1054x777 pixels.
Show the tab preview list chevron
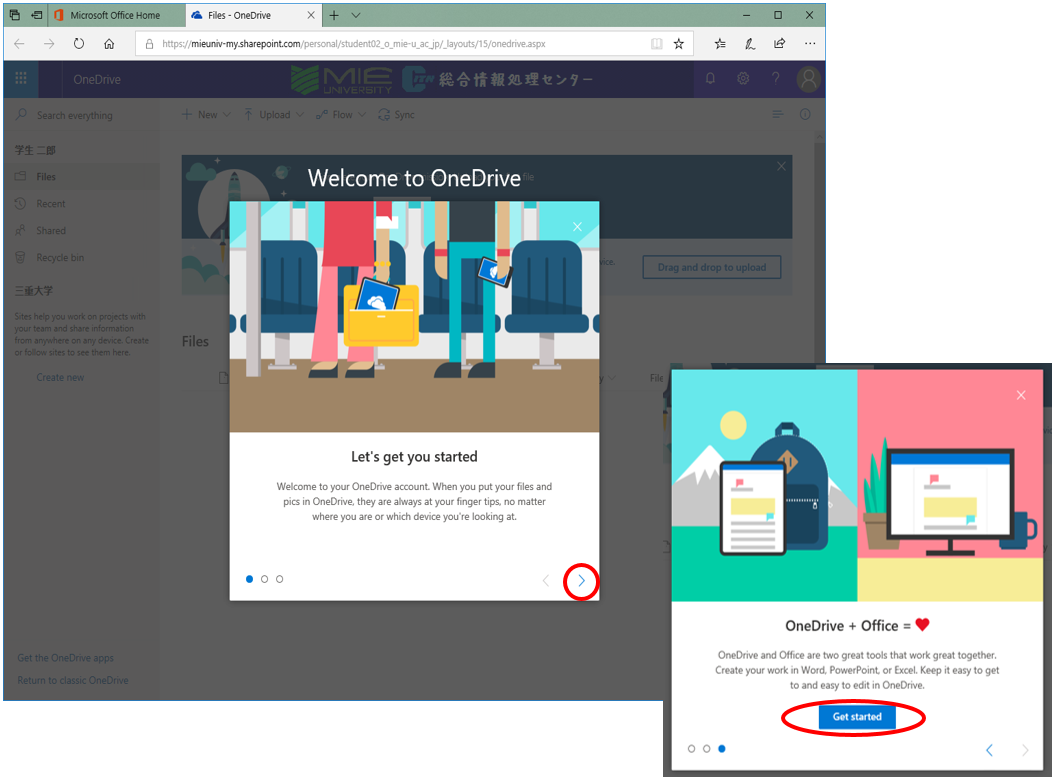tap(356, 15)
